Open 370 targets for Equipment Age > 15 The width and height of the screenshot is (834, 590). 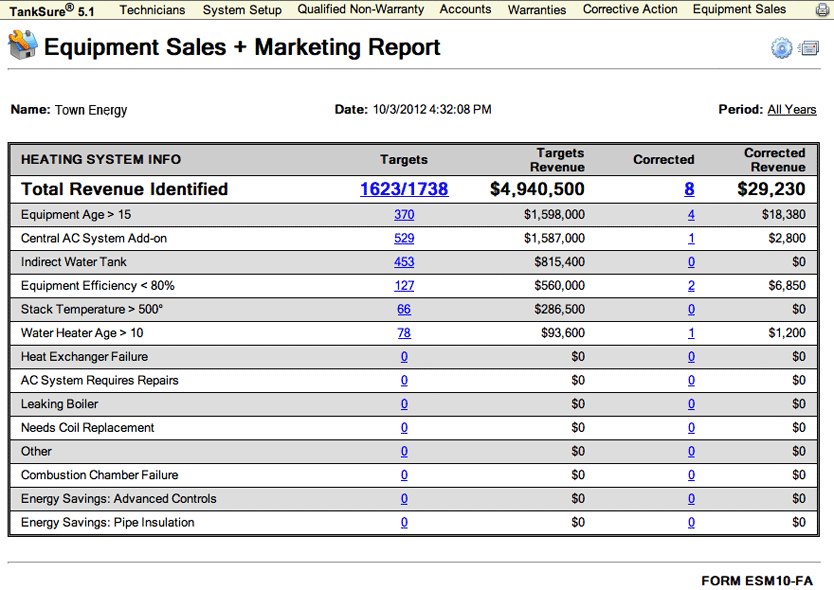(x=404, y=215)
